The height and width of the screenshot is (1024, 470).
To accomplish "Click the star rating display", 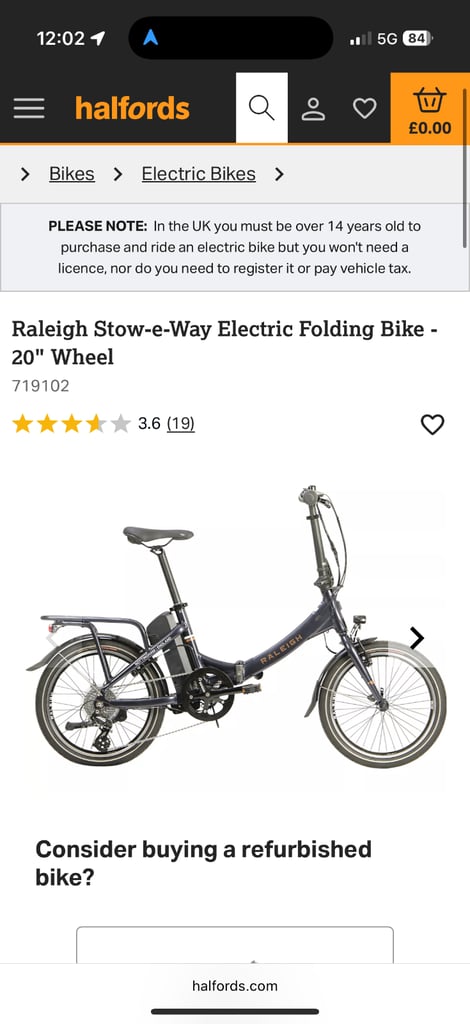I will pyautogui.click(x=71, y=424).
